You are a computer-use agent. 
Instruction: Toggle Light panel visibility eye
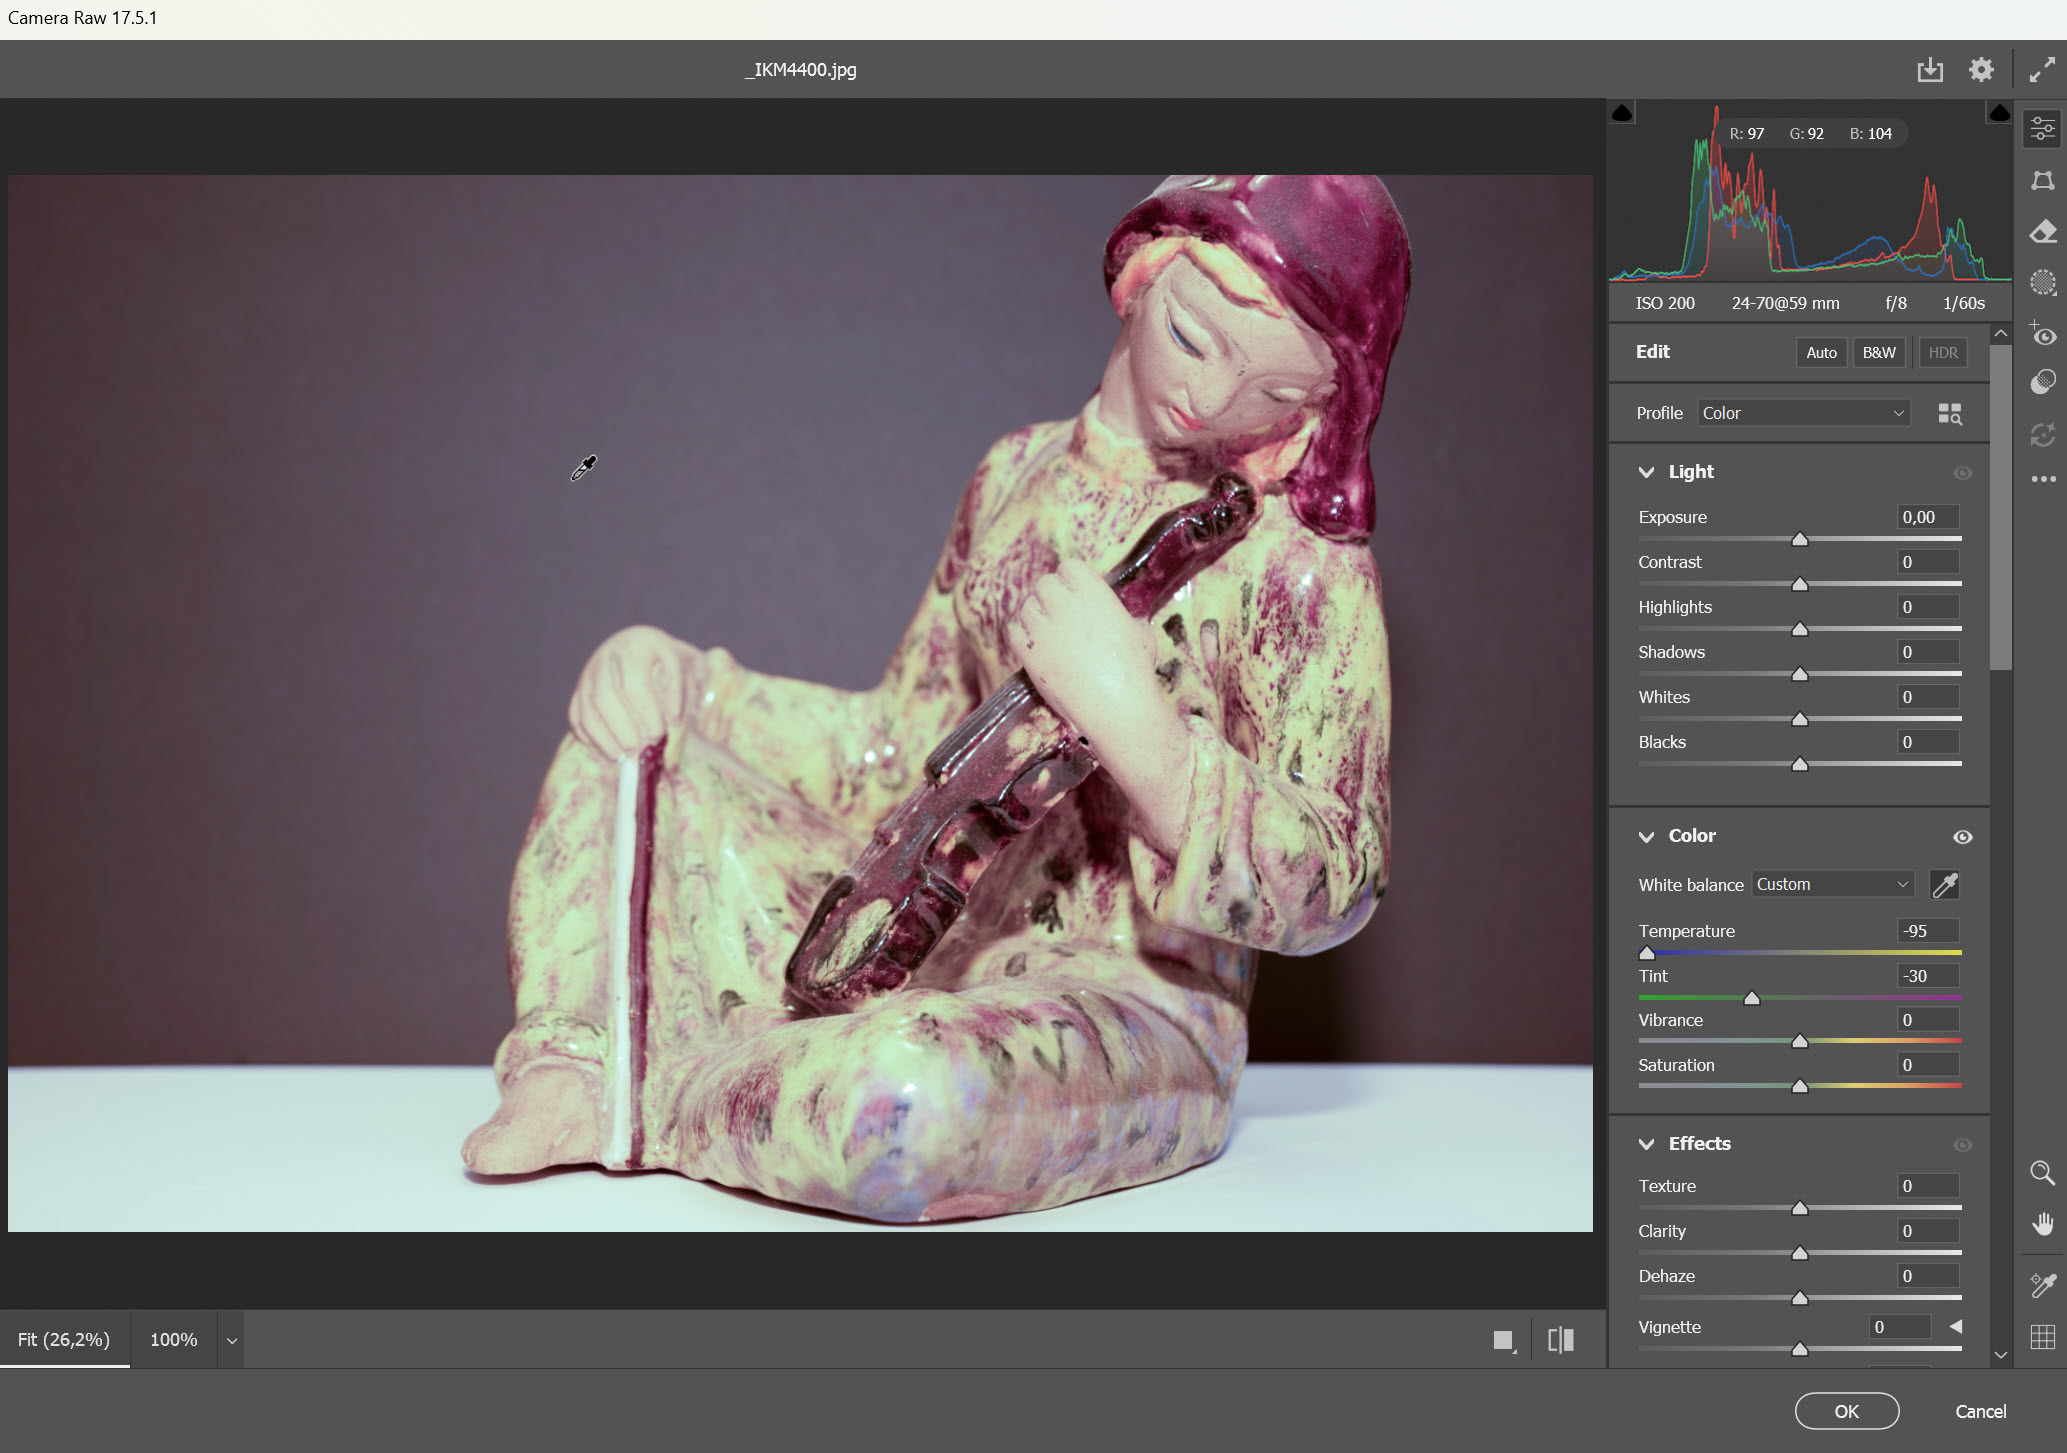pos(1962,473)
